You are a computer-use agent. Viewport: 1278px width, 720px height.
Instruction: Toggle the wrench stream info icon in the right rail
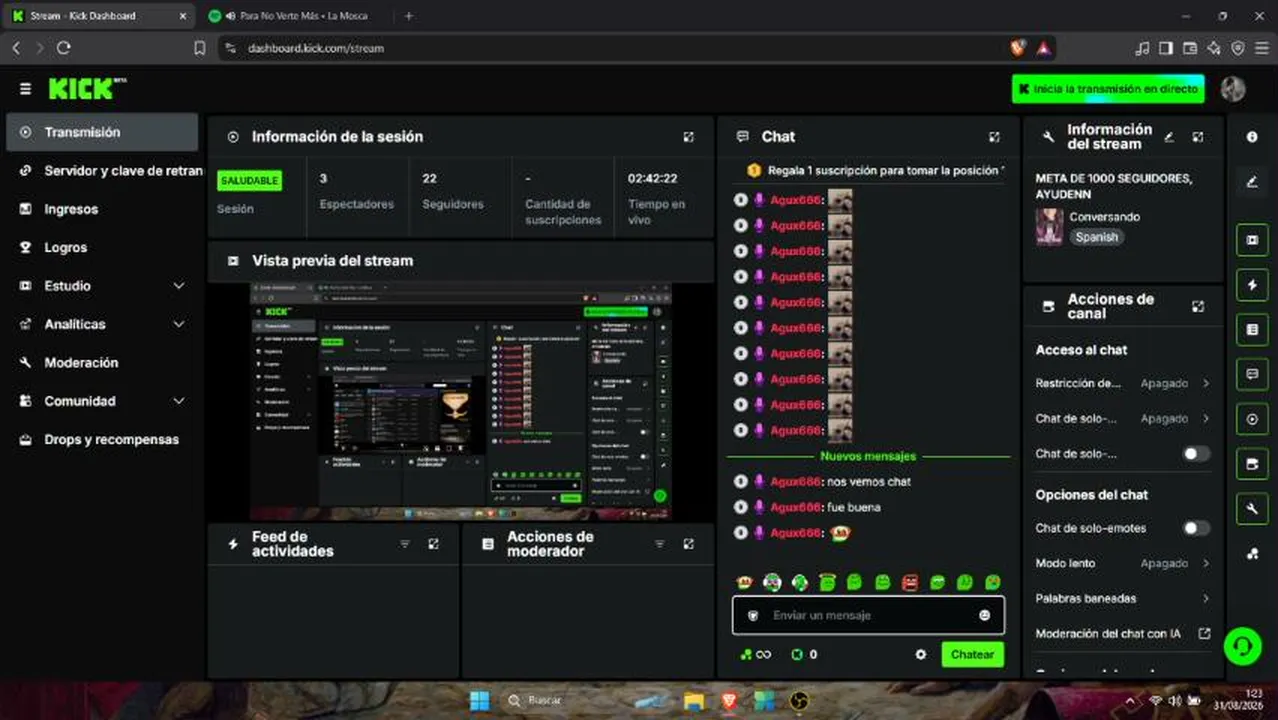pyautogui.click(x=1252, y=508)
